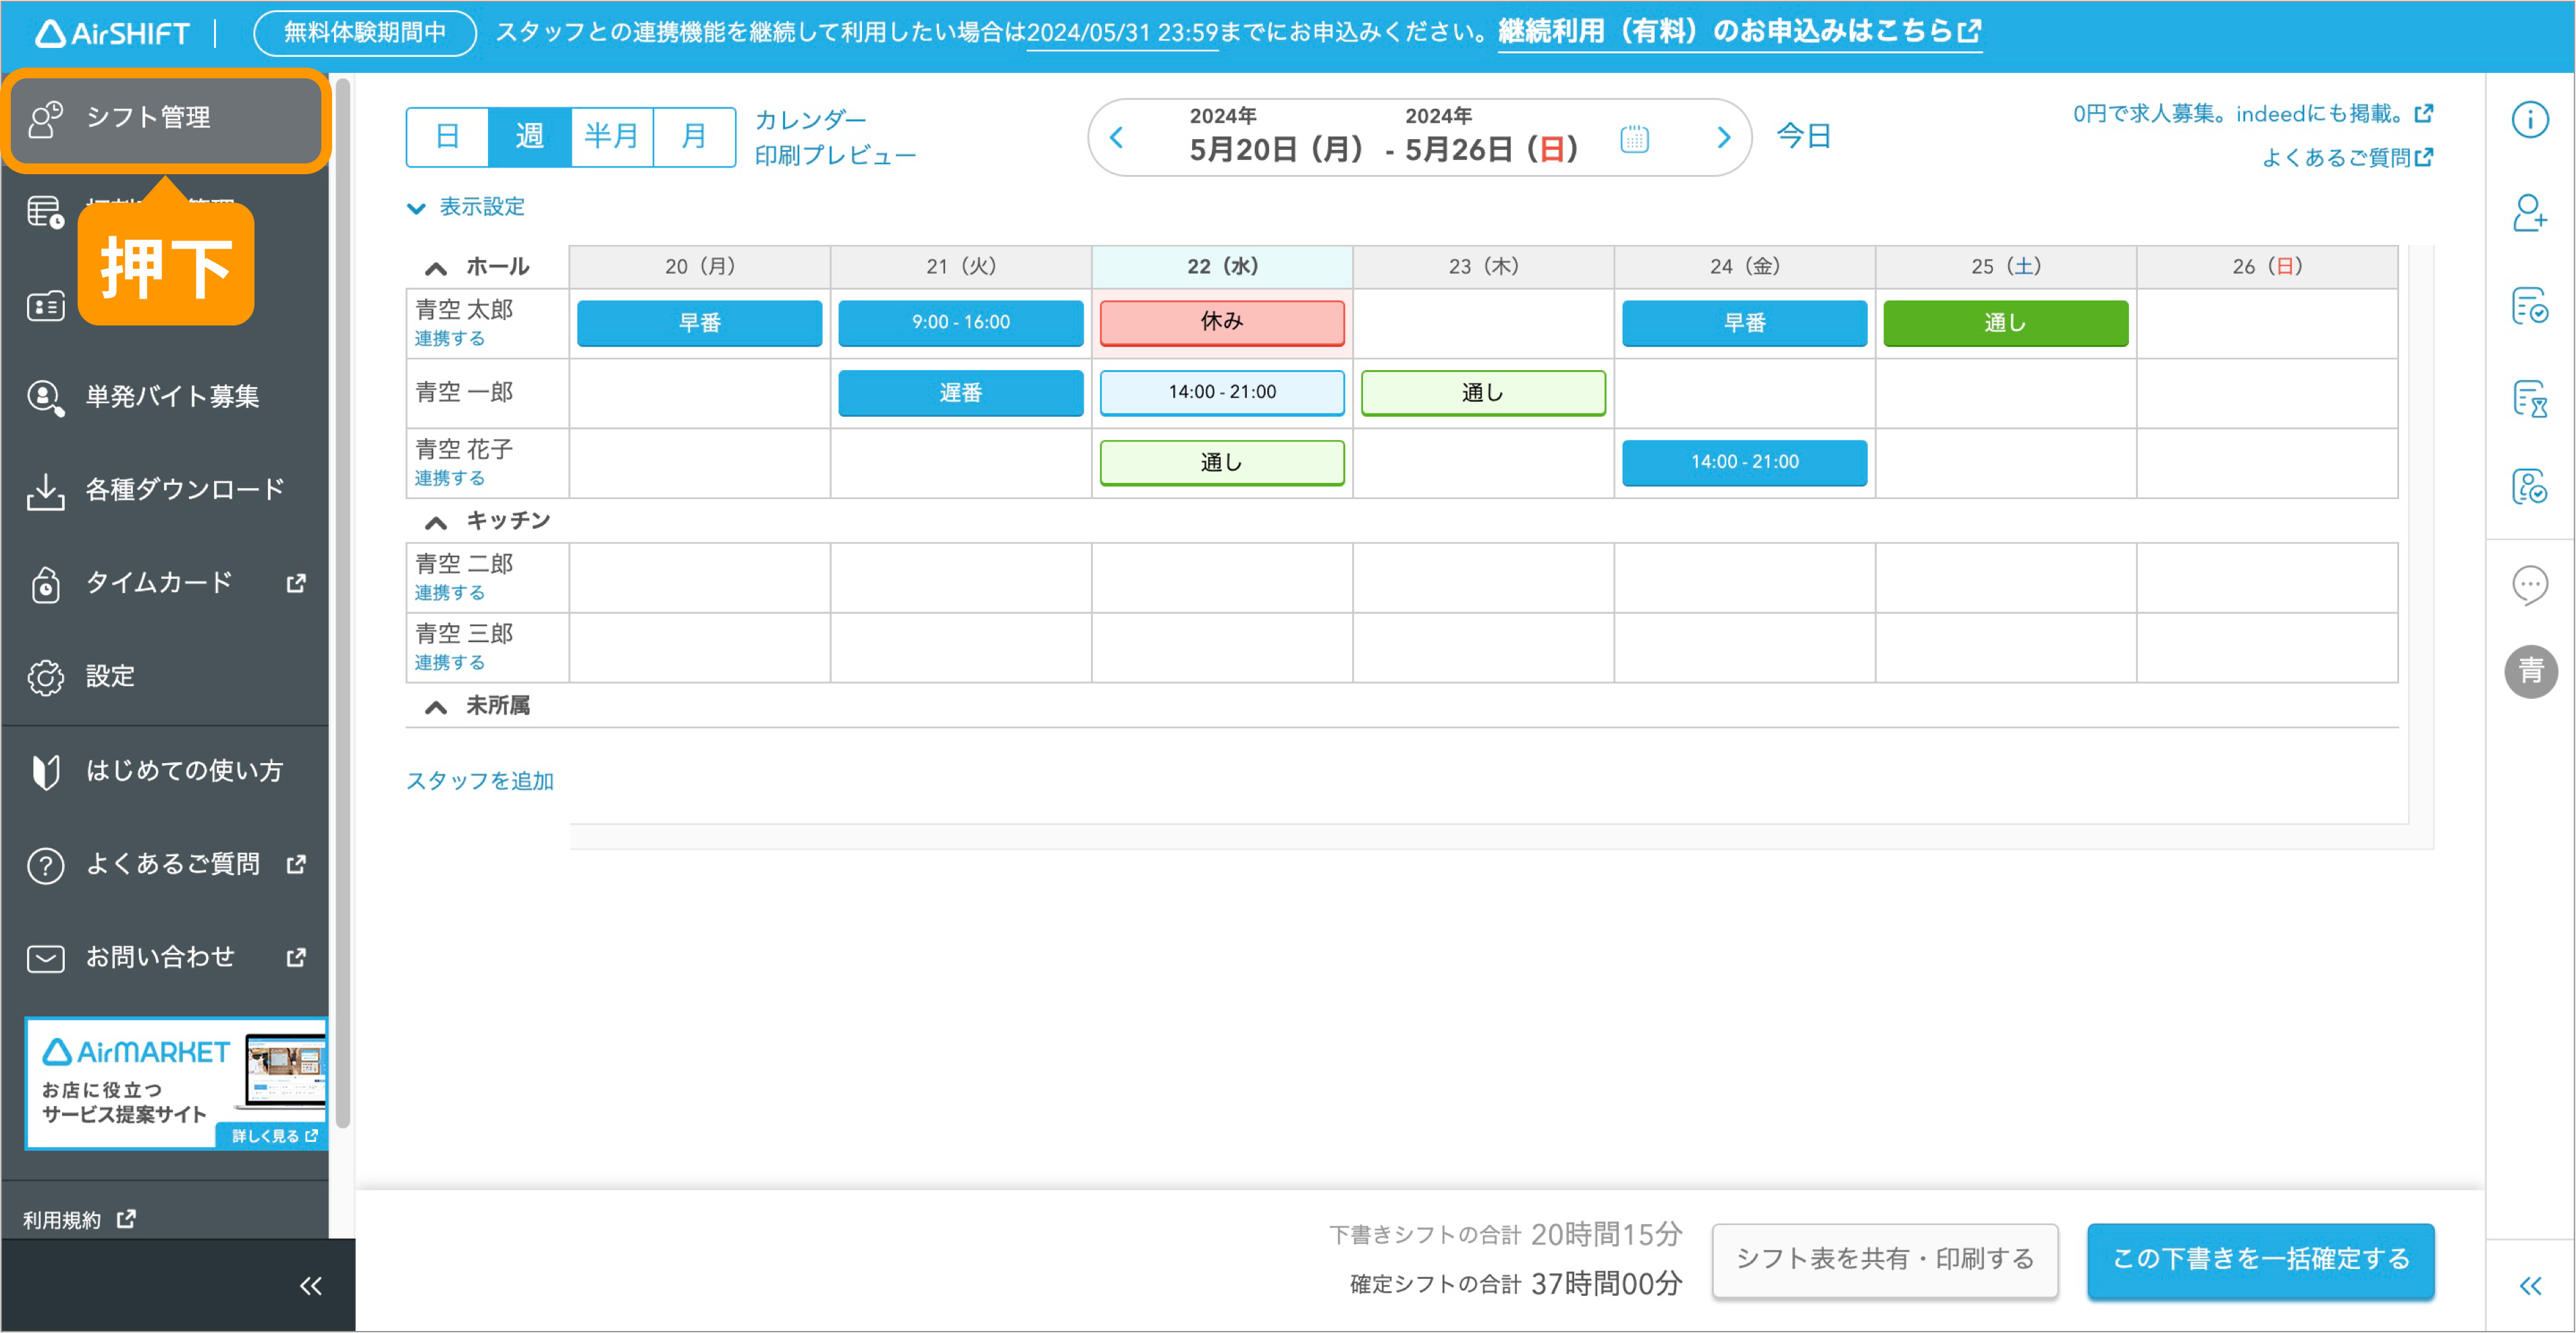Switch to 週 view tab

(x=529, y=137)
